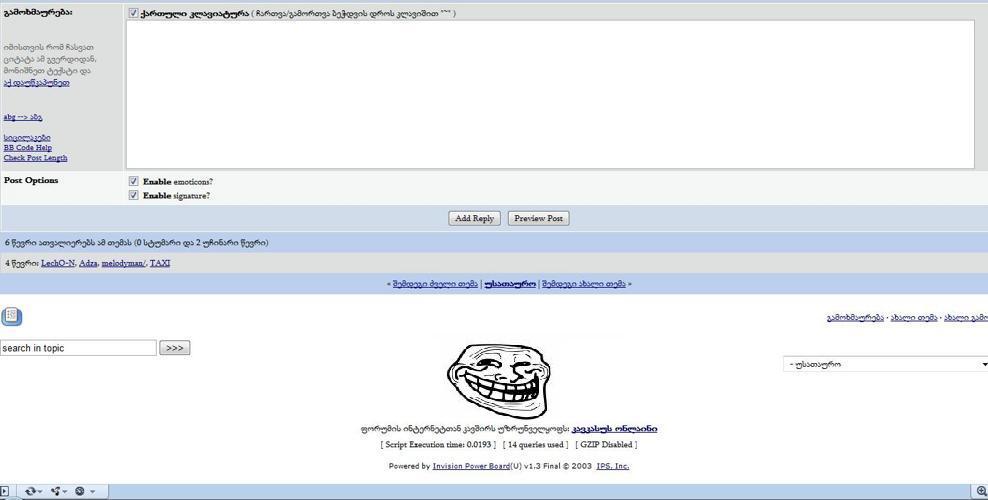This screenshot has height=500, width=988.
Task: Click the Preview Post button
Action: (x=538, y=218)
